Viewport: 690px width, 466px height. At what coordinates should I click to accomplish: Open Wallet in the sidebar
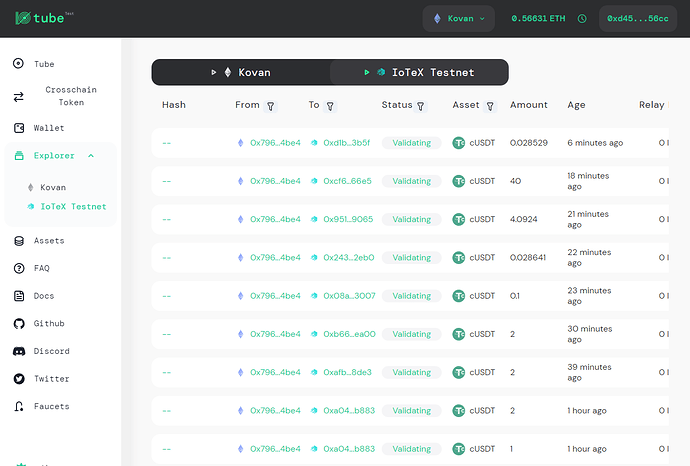pyautogui.click(x=49, y=128)
